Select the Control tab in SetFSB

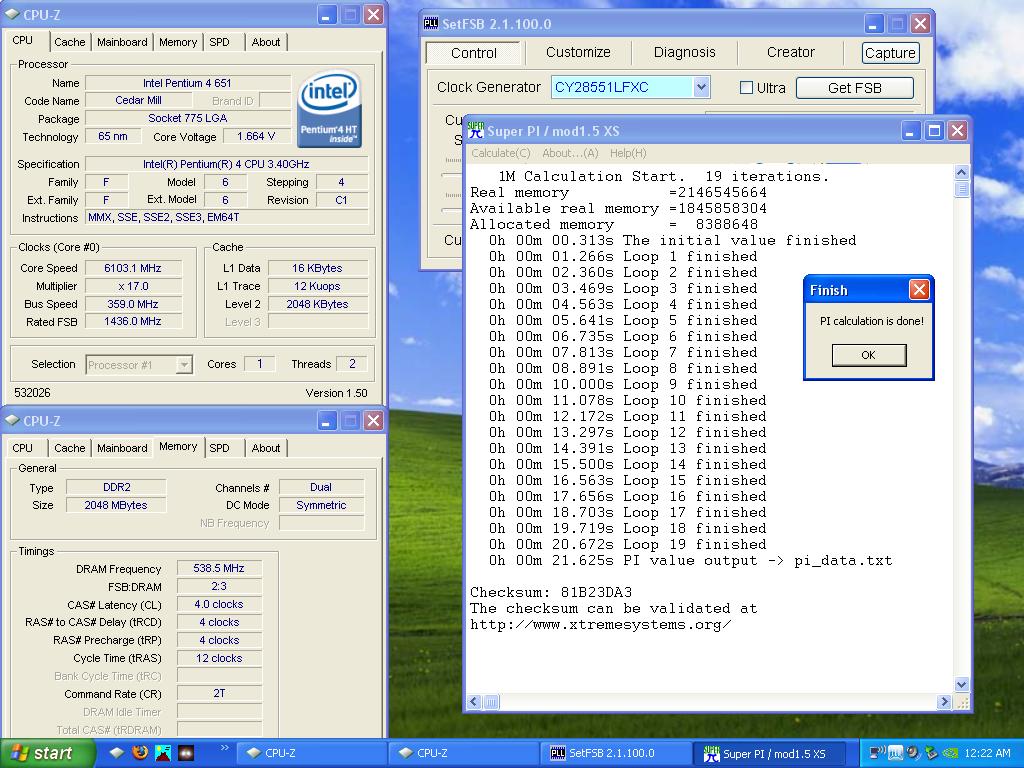pos(473,53)
